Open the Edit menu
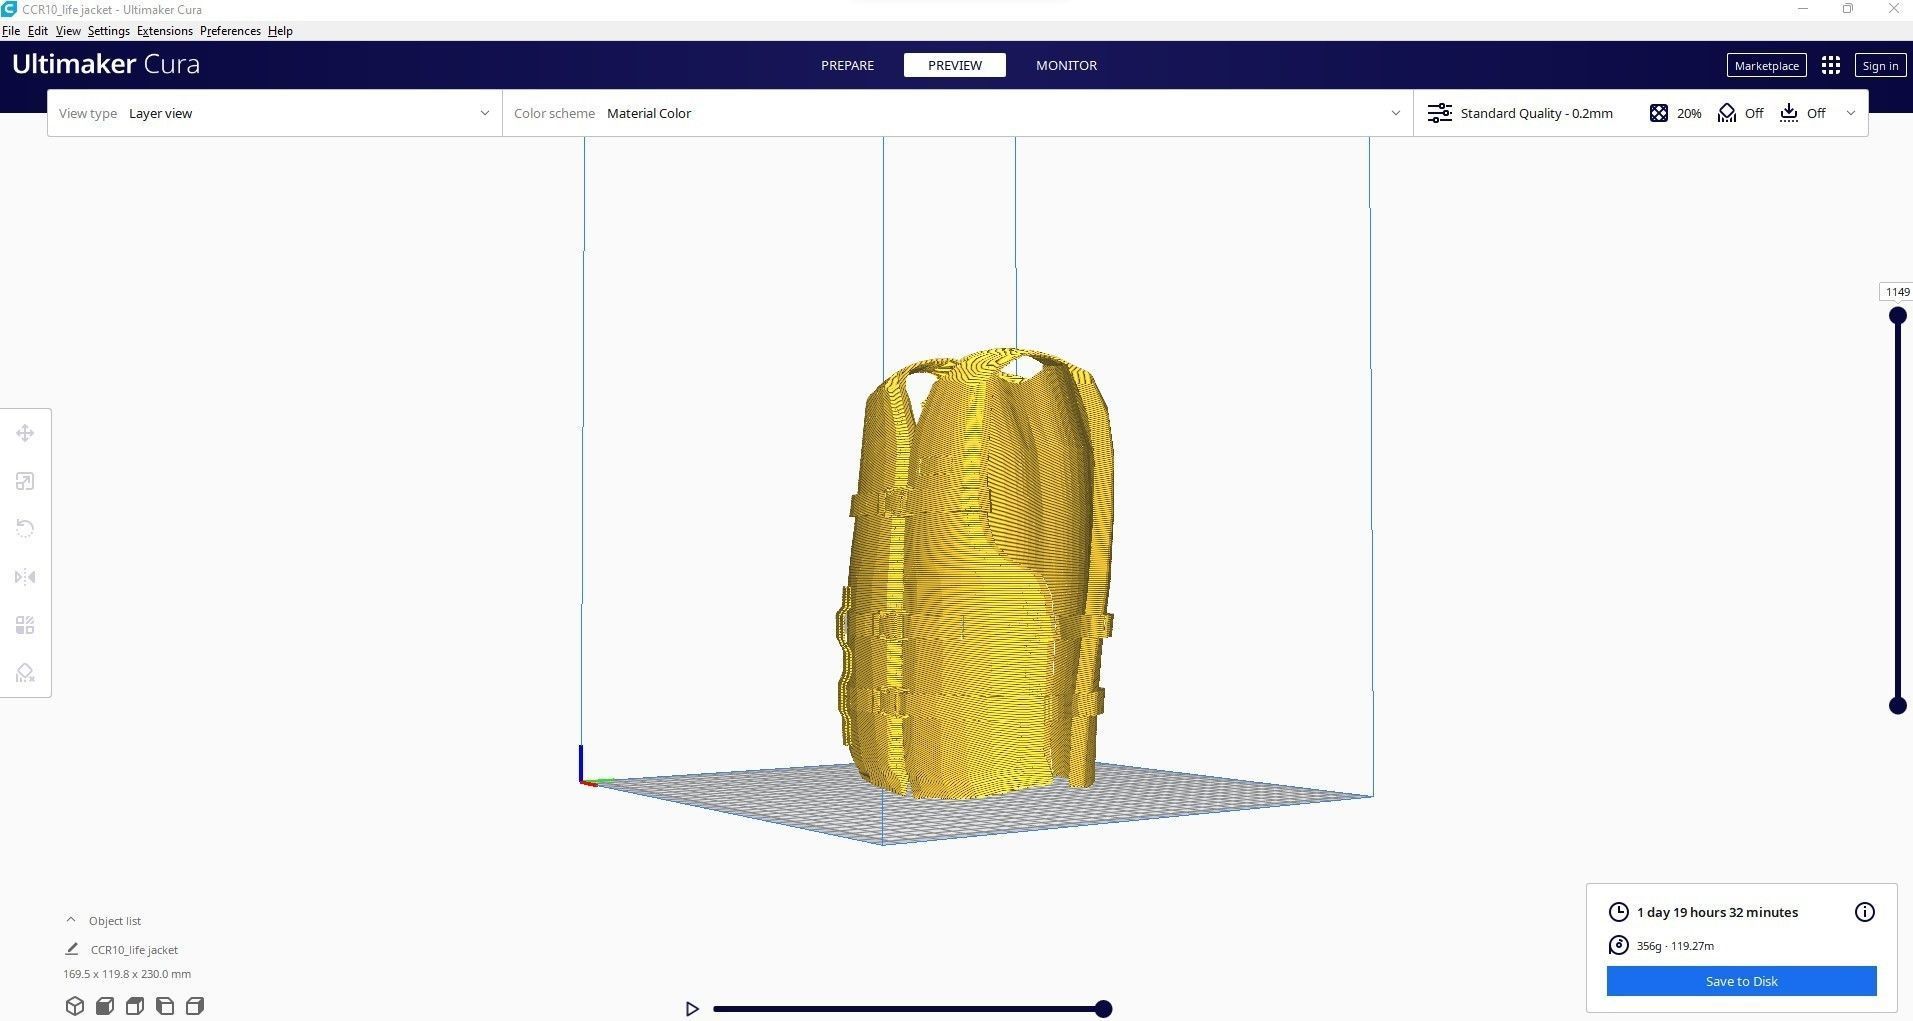 tap(38, 31)
